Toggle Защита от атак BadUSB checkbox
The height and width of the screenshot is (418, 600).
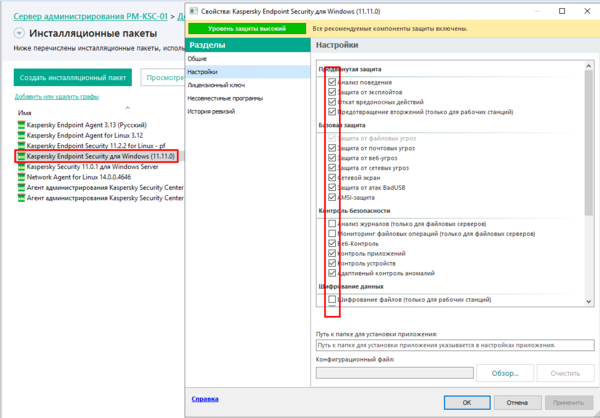pos(332,188)
